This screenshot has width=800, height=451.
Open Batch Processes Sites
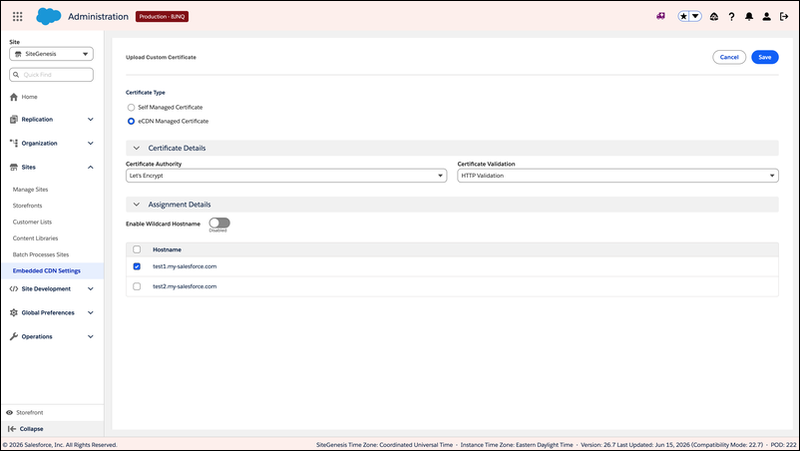pyautogui.click(x=41, y=255)
